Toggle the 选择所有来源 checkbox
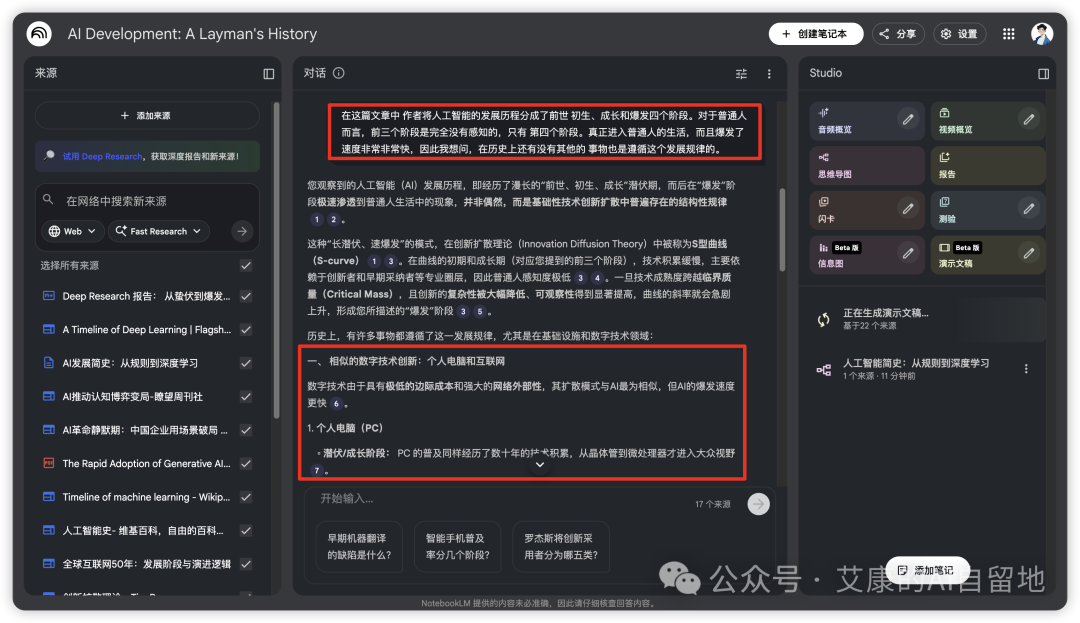This screenshot has height=623, width=1080. (246, 266)
